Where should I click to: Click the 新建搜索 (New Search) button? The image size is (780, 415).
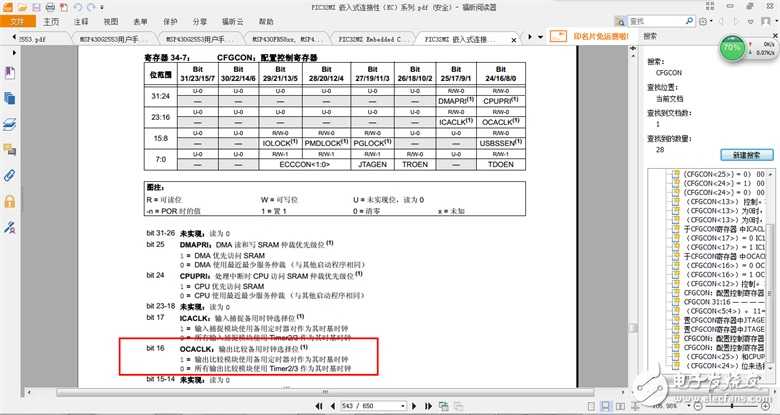point(747,155)
